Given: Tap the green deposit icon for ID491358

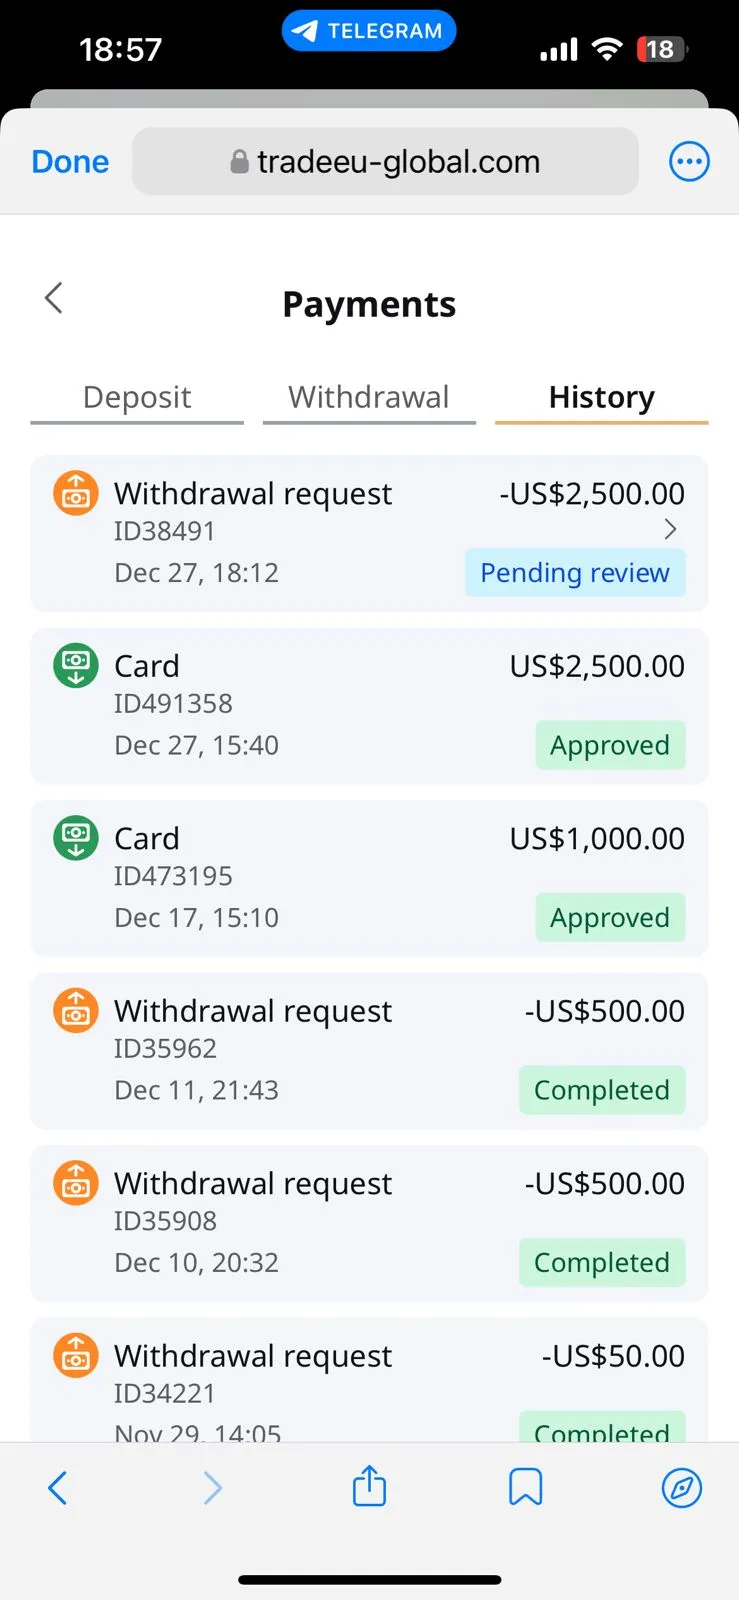Looking at the screenshot, I should (x=76, y=665).
